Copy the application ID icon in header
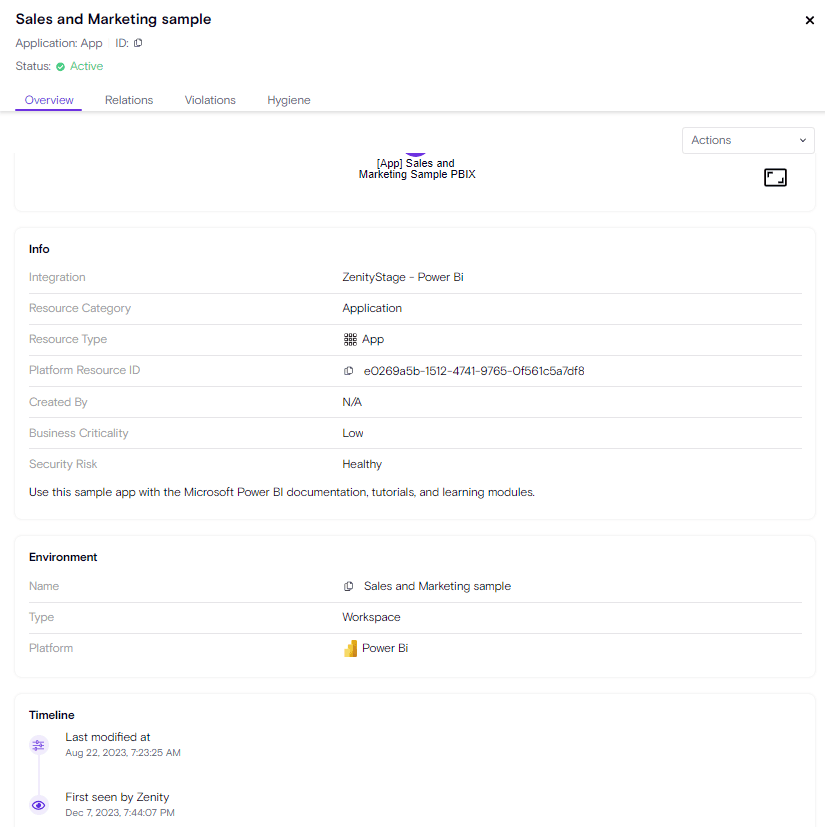 point(138,43)
